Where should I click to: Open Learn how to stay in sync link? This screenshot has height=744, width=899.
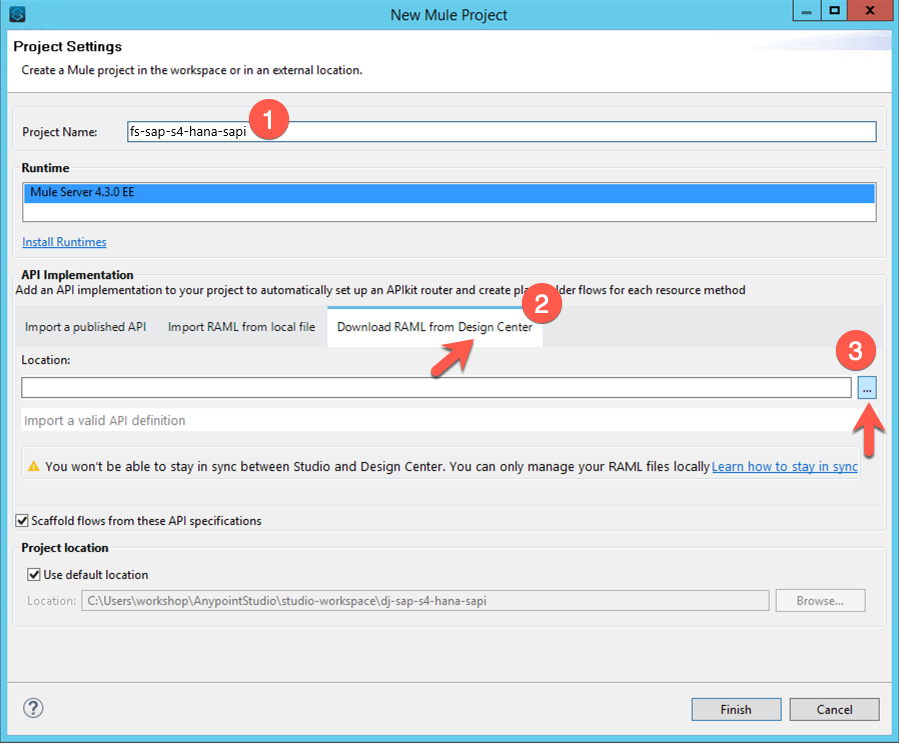click(784, 467)
